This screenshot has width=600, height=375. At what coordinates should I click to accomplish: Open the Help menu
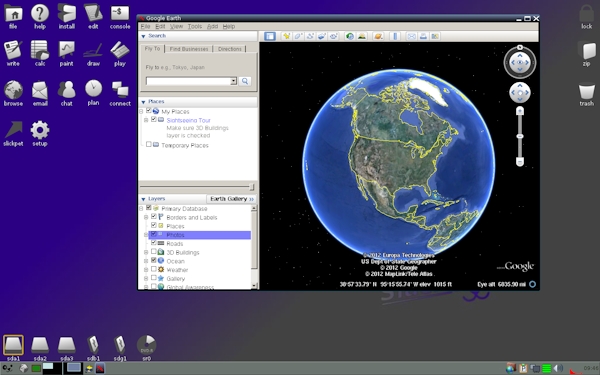pyautogui.click(x=229, y=26)
